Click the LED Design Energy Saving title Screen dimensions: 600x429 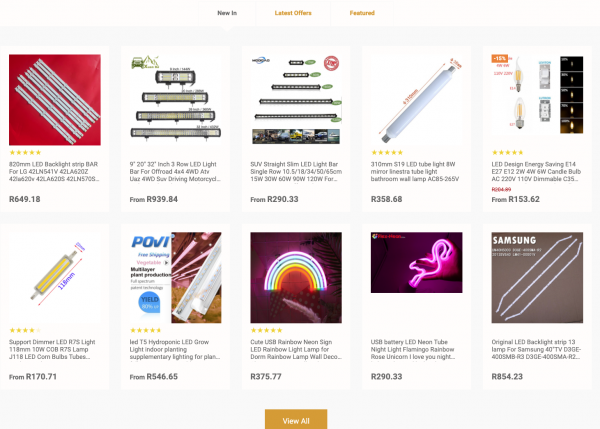[536, 171]
